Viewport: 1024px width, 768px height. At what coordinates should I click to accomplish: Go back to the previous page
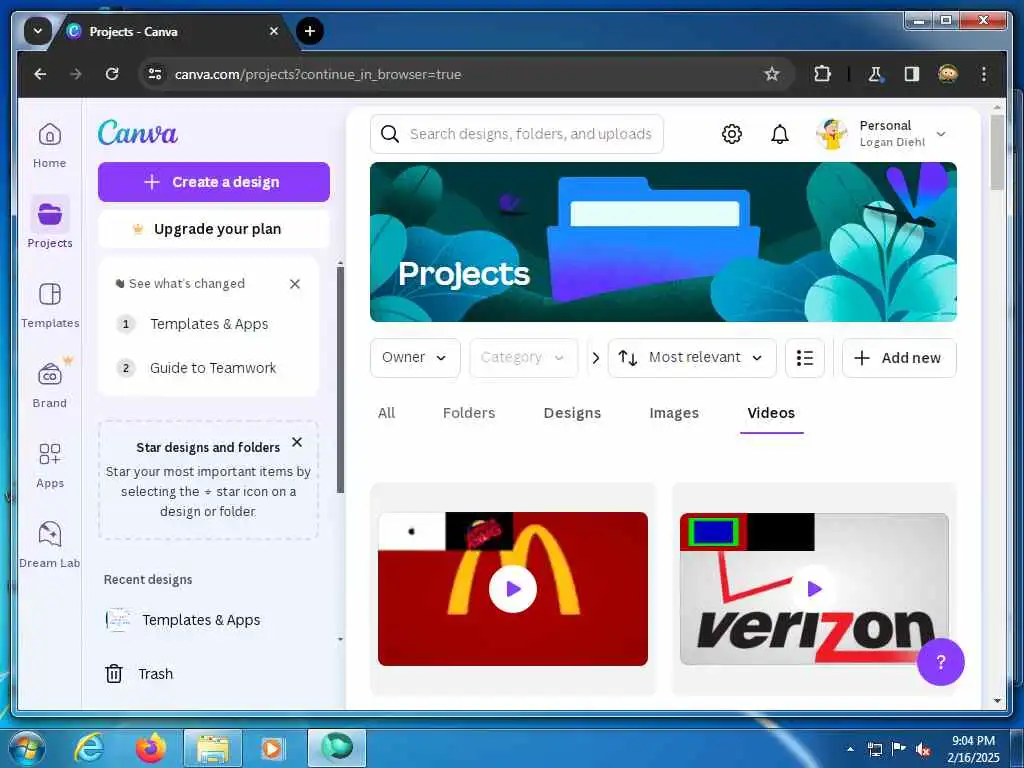click(40, 74)
